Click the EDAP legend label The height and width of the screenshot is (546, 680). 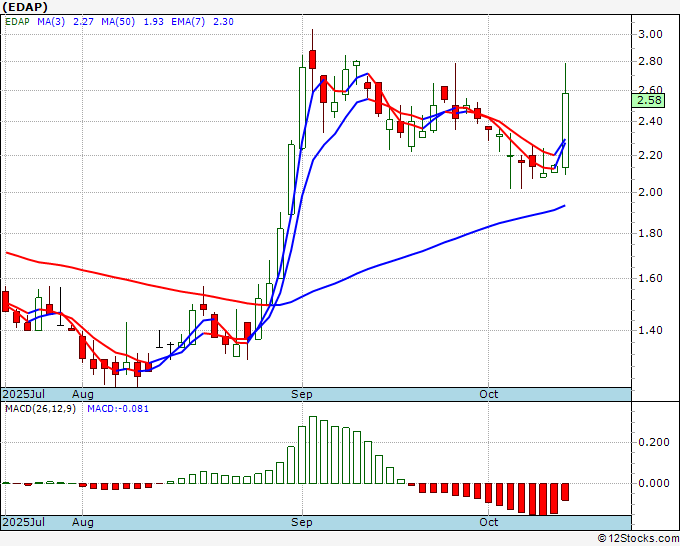[17, 22]
